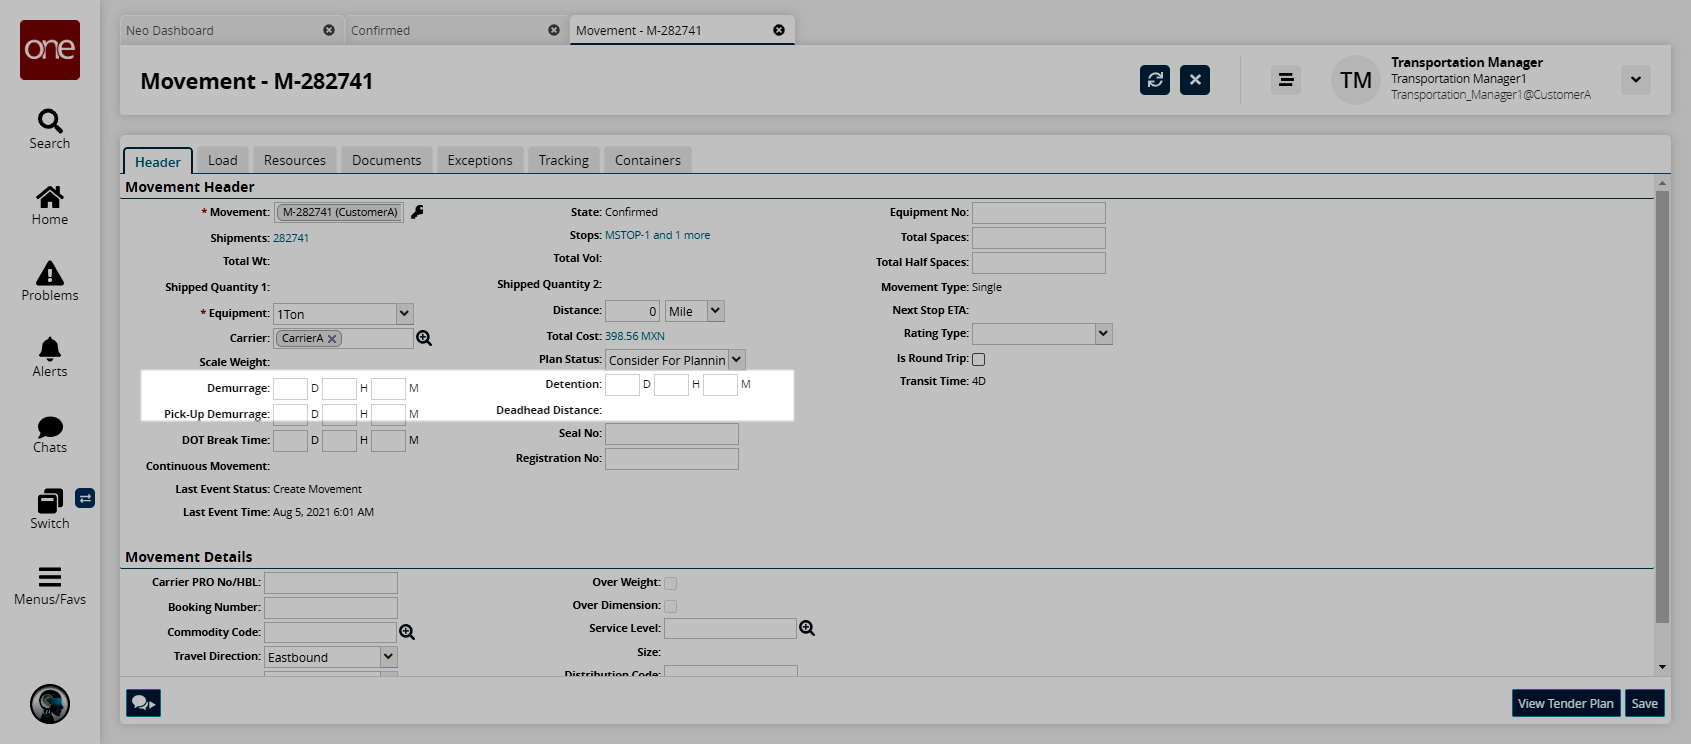Switch to the Tracking tab
This screenshot has height=744, width=1691.
(563, 160)
